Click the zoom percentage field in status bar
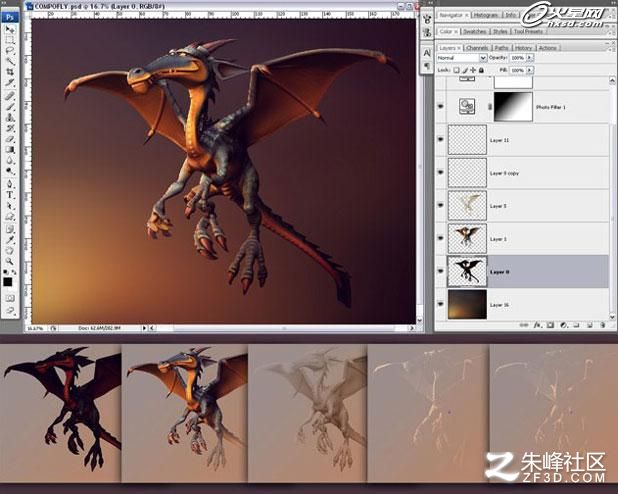The image size is (618, 494). 35,328
